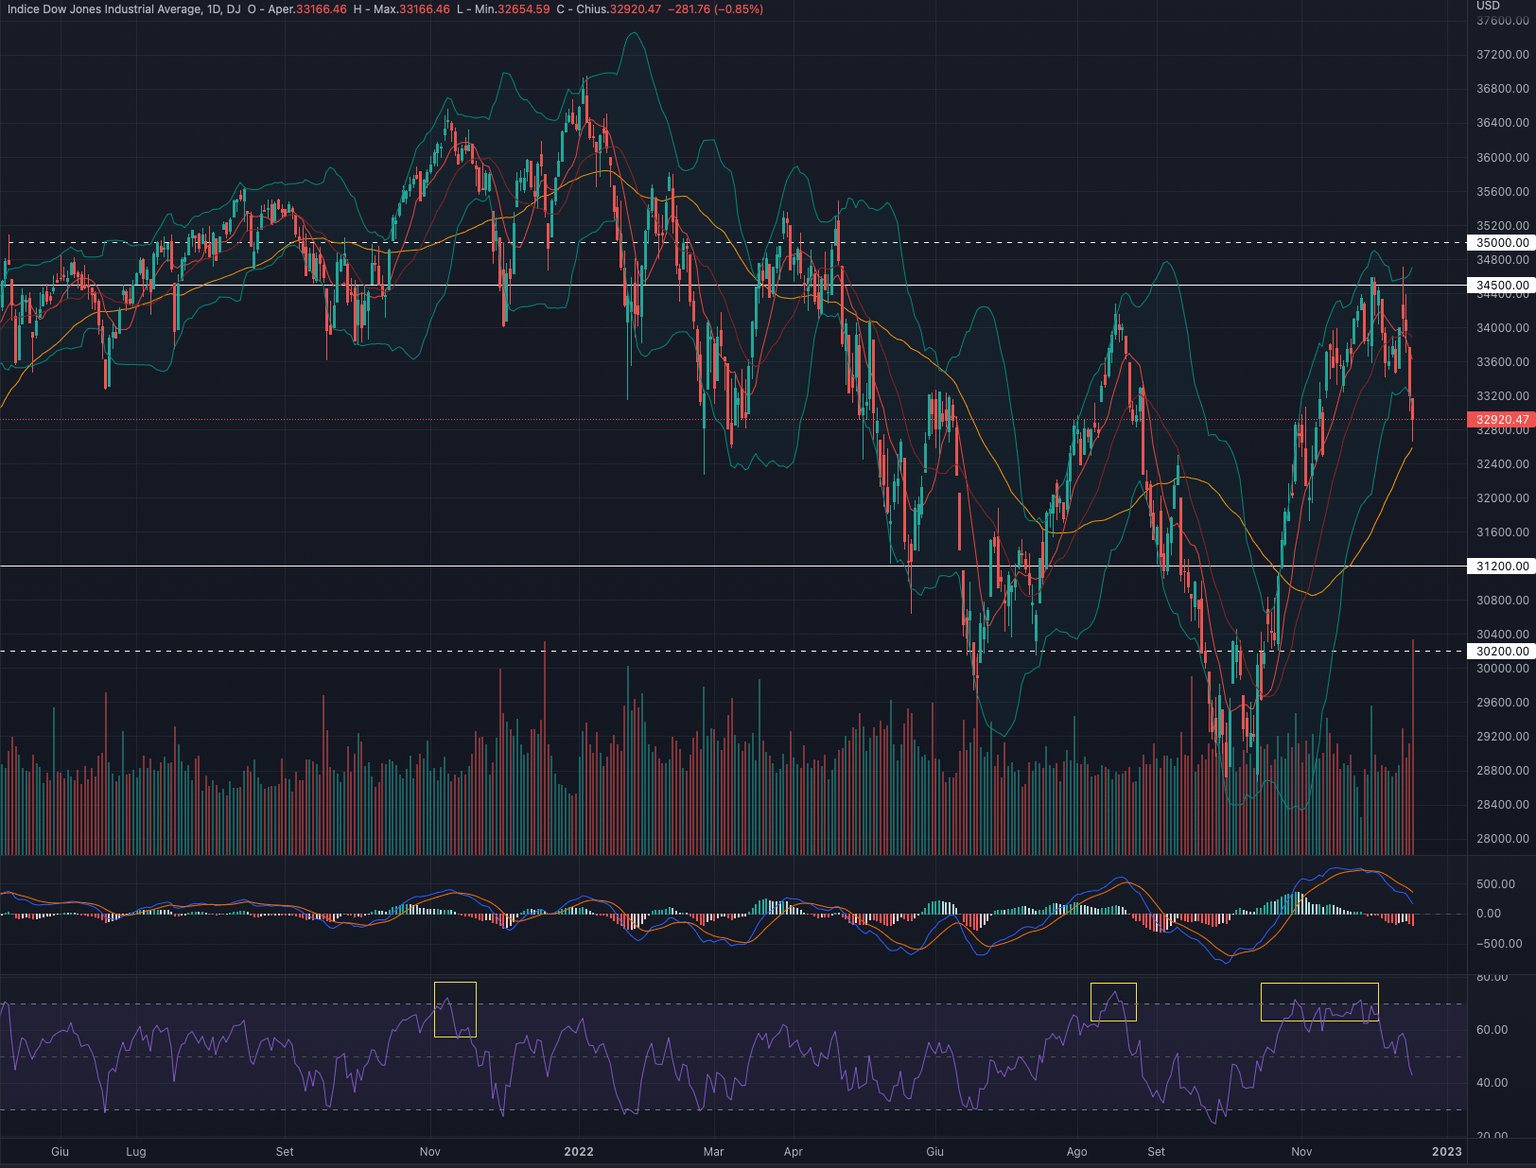The image size is (1536, 1168).
Task: Select the leftmost yellow rectangle on RSI
Action: (455, 1009)
